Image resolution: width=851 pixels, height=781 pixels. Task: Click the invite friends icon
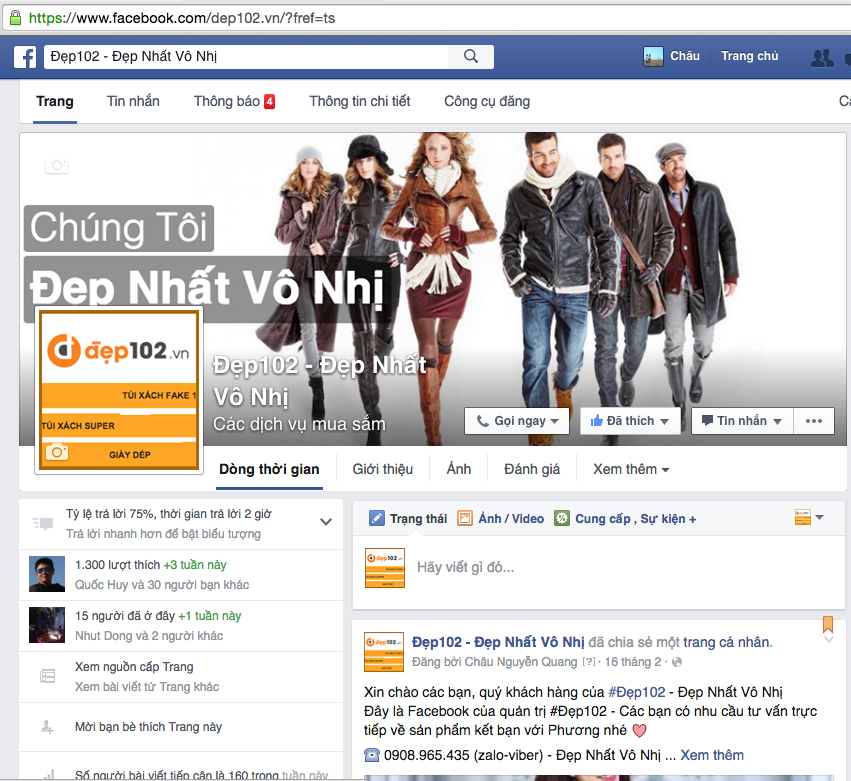pyautogui.click(x=47, y=727)
